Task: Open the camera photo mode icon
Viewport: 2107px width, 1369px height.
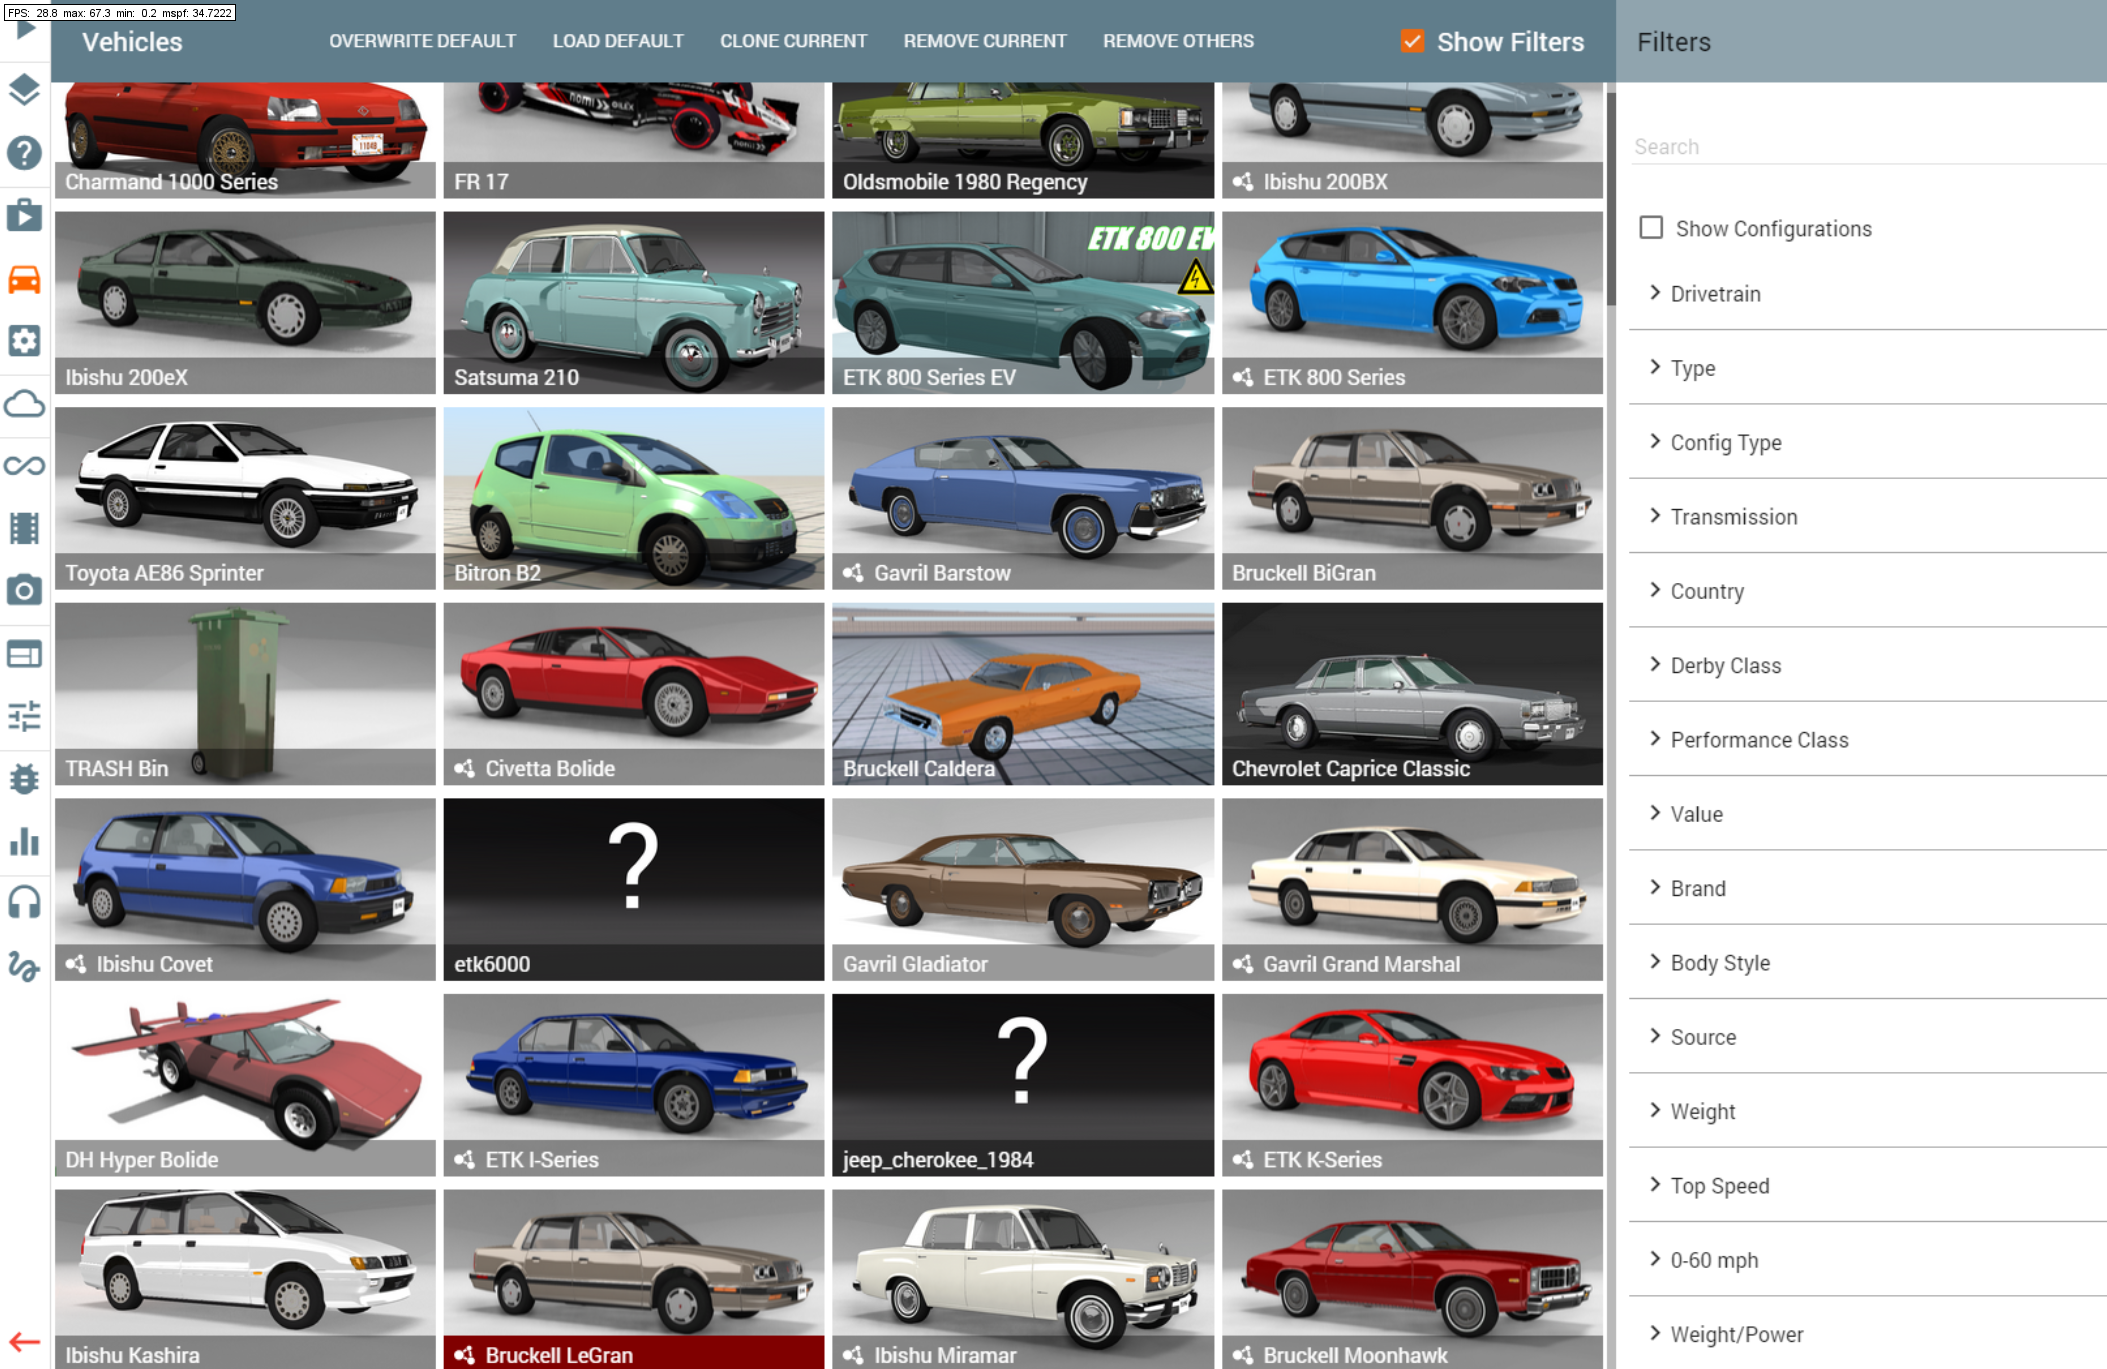Action: click(x=24, y=590)
